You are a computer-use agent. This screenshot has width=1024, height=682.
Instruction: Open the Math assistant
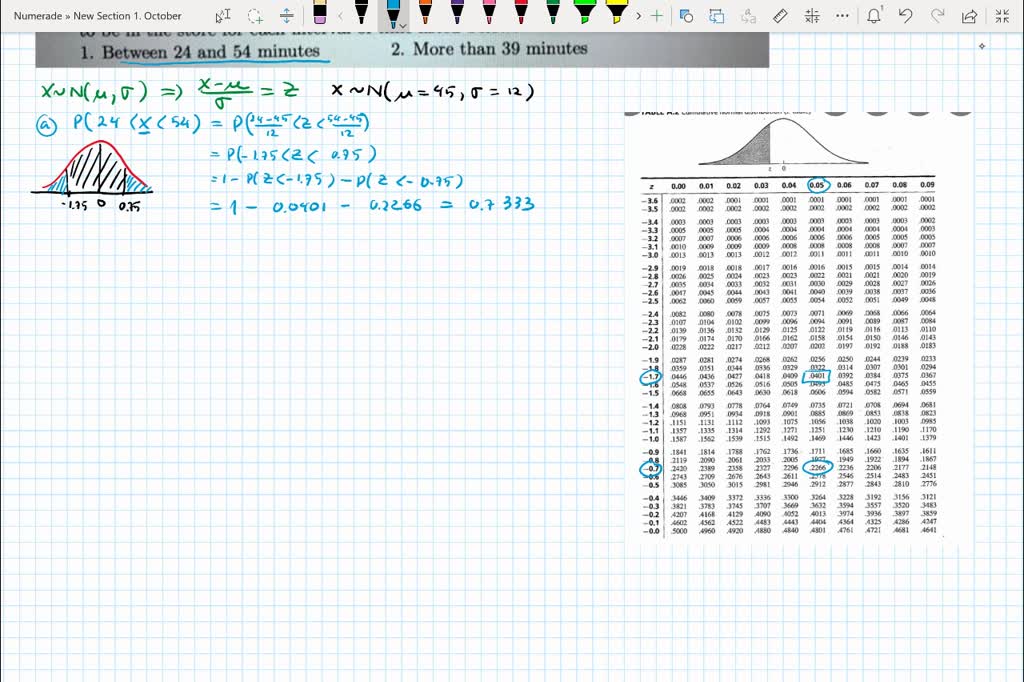812,16
